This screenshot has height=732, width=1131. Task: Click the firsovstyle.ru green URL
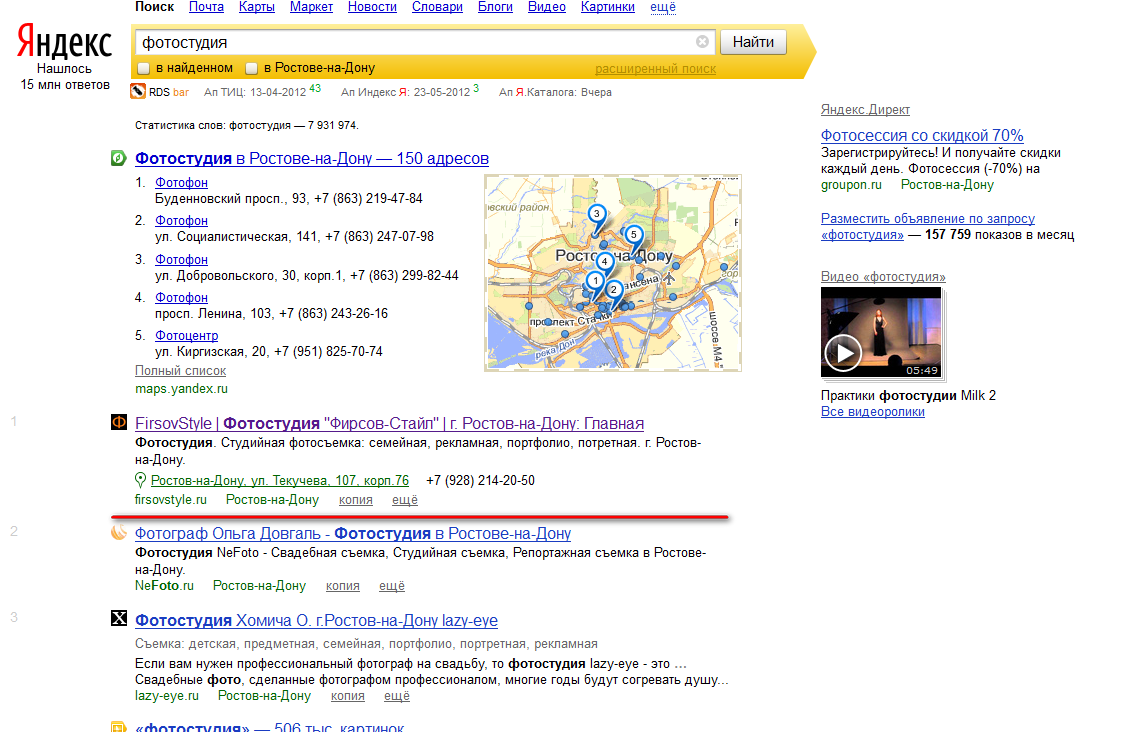coord(170,500)
